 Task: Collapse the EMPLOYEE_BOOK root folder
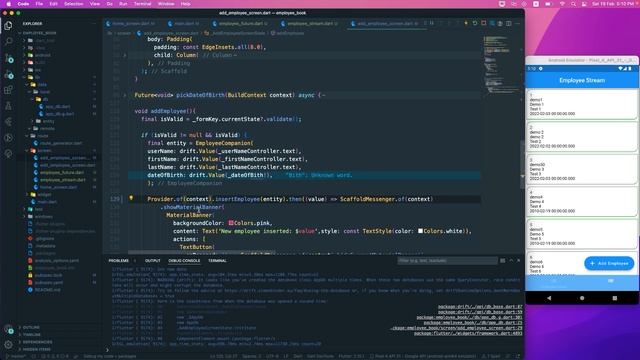click(39, 33)
